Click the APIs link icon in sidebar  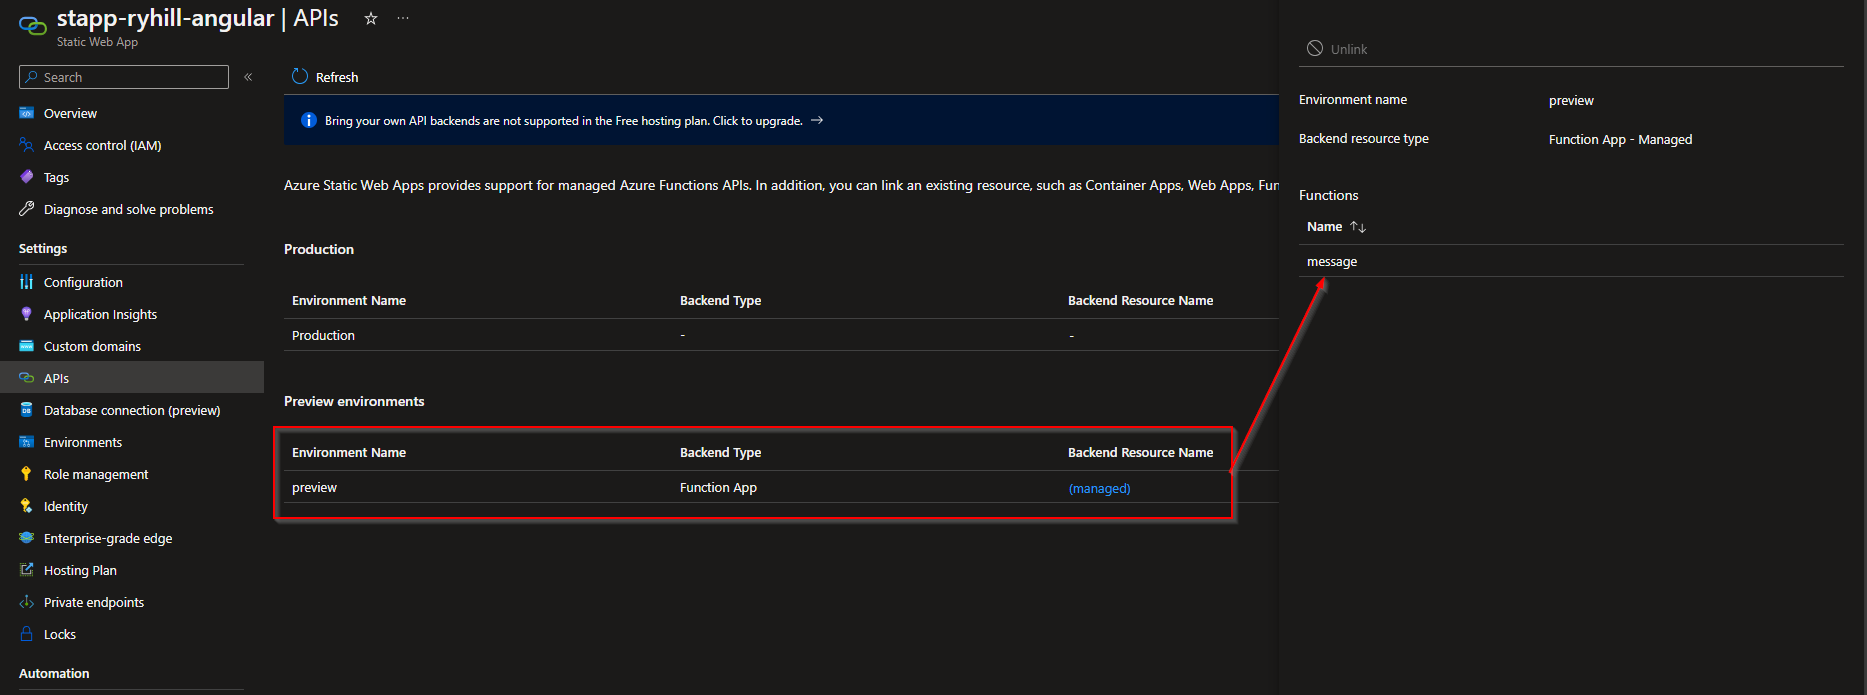tap(27, 378)
